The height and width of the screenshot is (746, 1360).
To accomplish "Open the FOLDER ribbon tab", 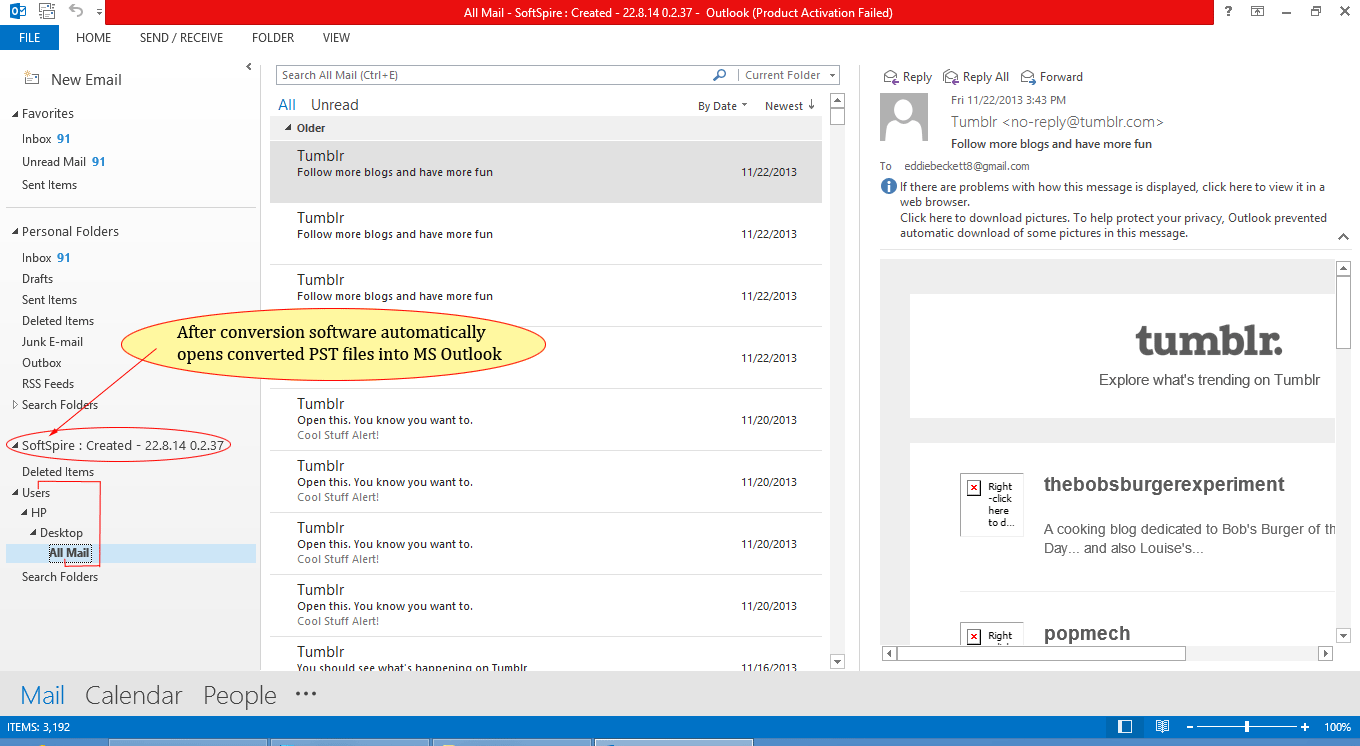I will point(273,38).
